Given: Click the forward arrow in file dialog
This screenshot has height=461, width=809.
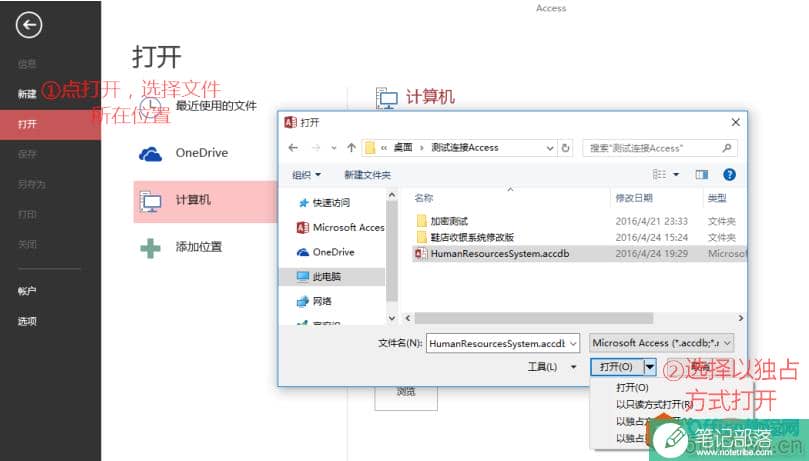Looking at the screenshot, I should coord(316,148).
